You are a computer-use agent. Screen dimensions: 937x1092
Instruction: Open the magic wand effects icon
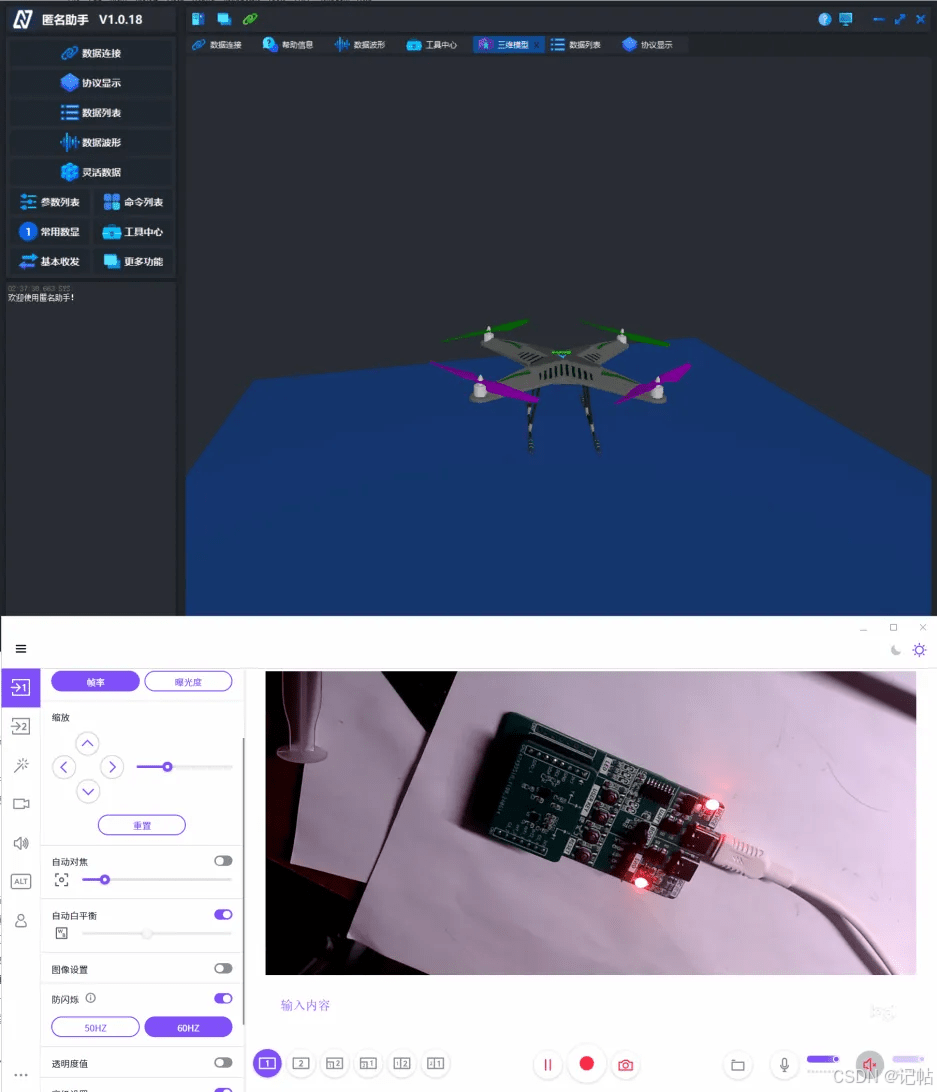[21, 765]
